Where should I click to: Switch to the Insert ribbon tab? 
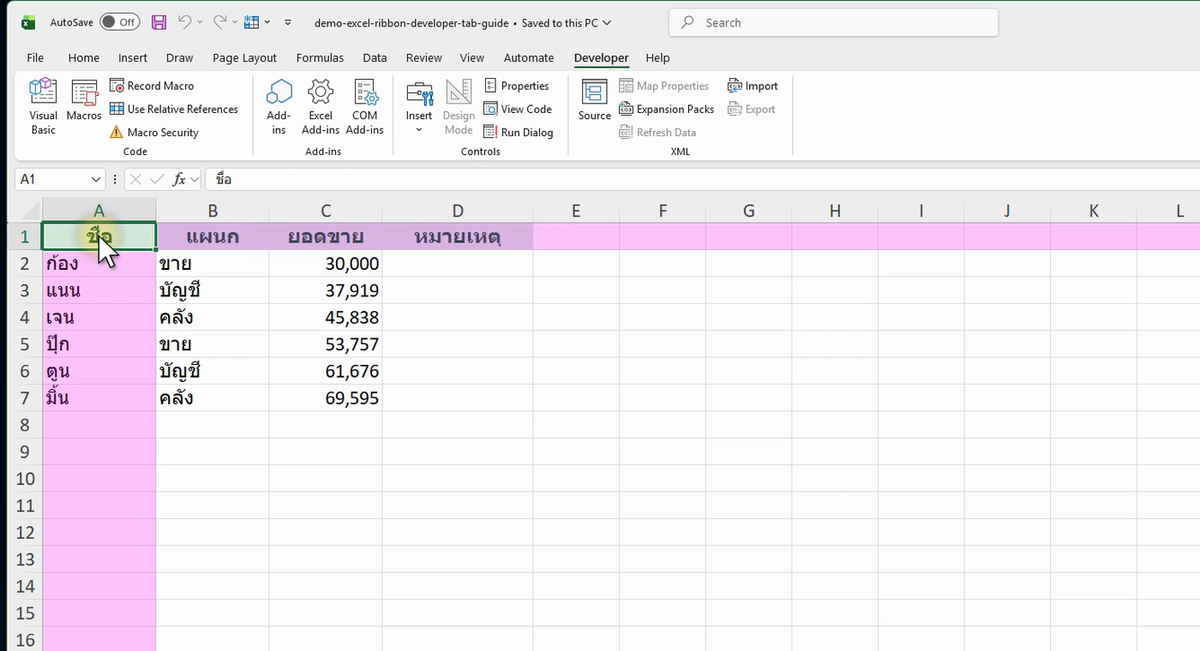tap(133, 58)
